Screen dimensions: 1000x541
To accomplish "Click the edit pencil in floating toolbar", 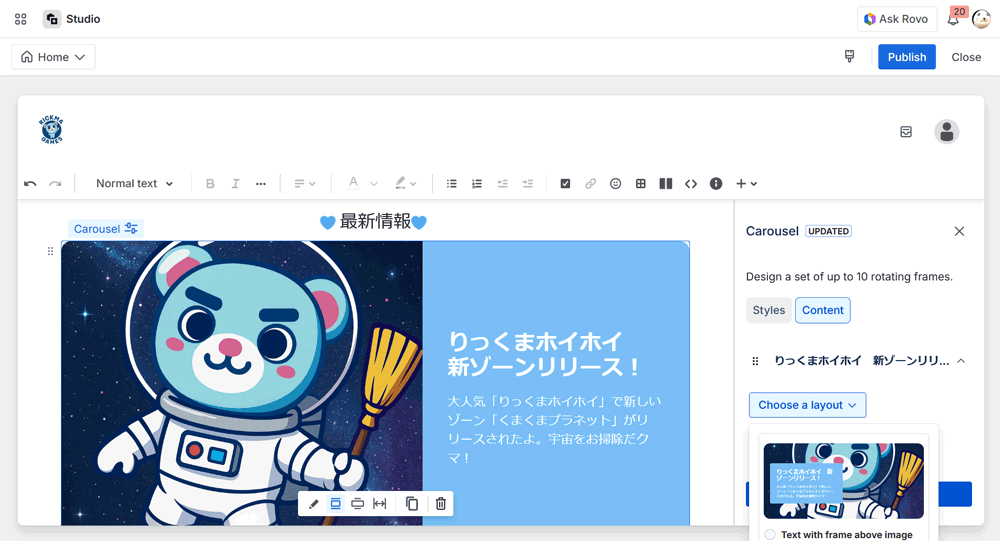I will pyautogui.click(x=313, y=504).
